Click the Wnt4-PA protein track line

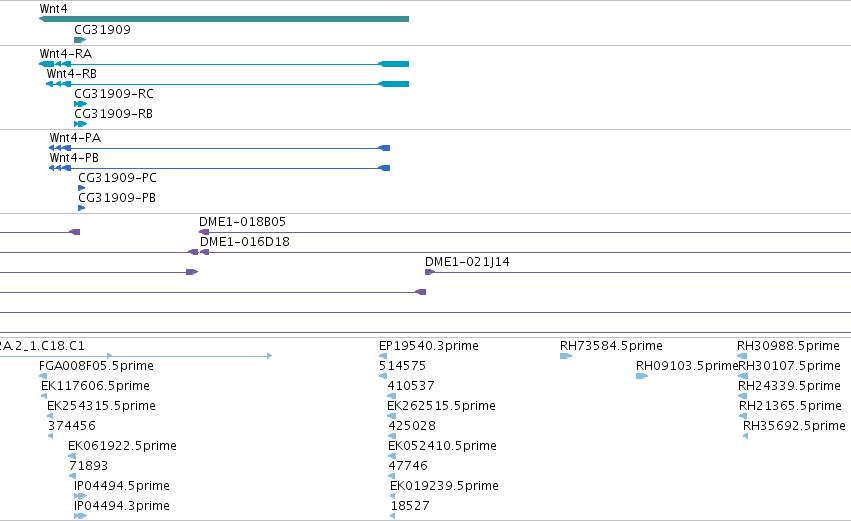219,148
